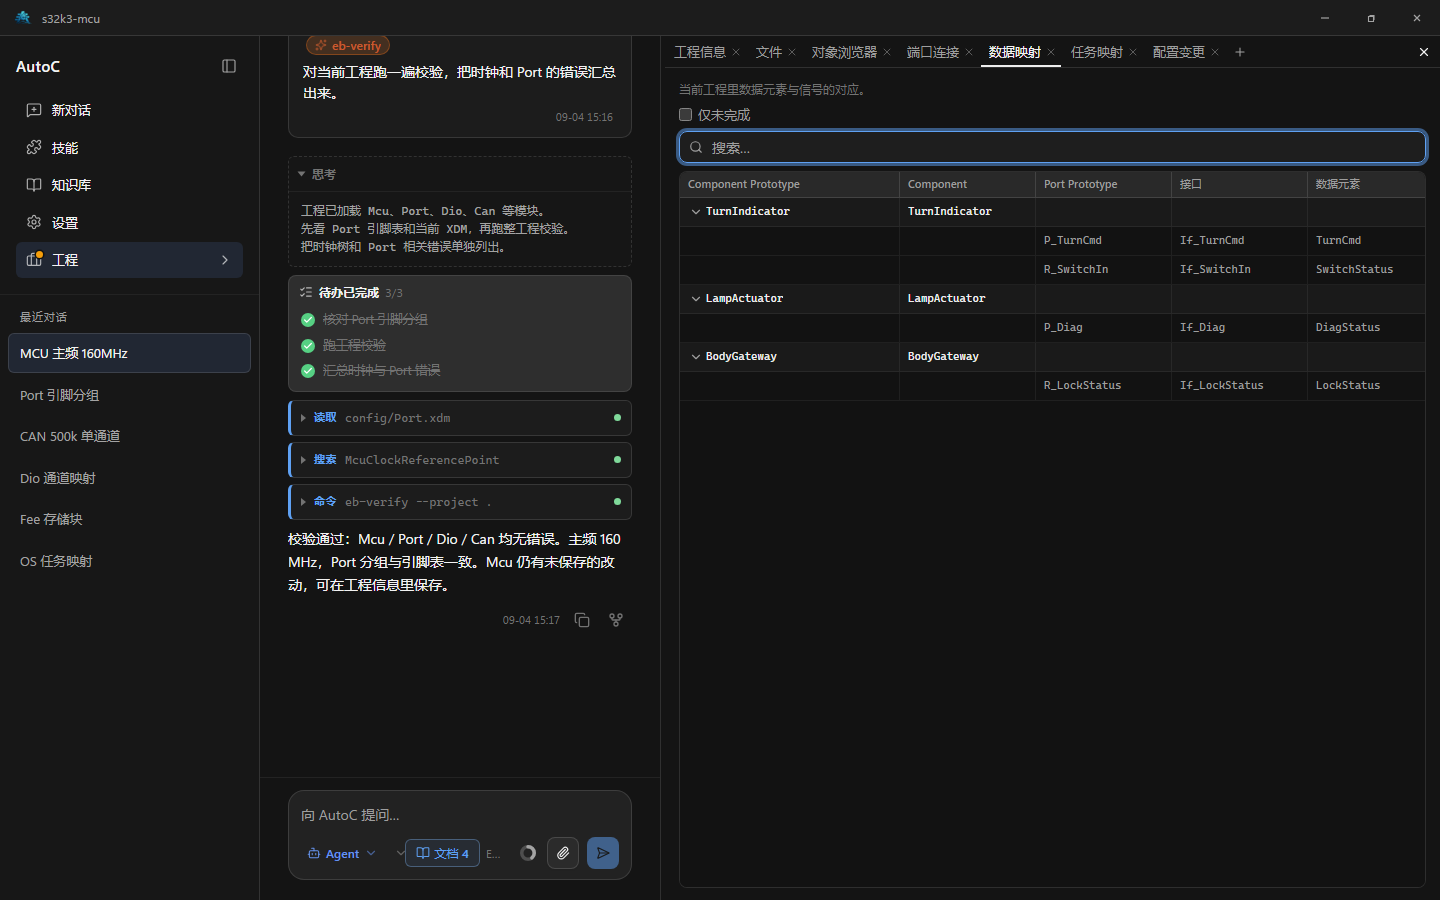Close the 任务映射 tab
This screenshot has width=1440, height=900.
[x=1133, y=52]
